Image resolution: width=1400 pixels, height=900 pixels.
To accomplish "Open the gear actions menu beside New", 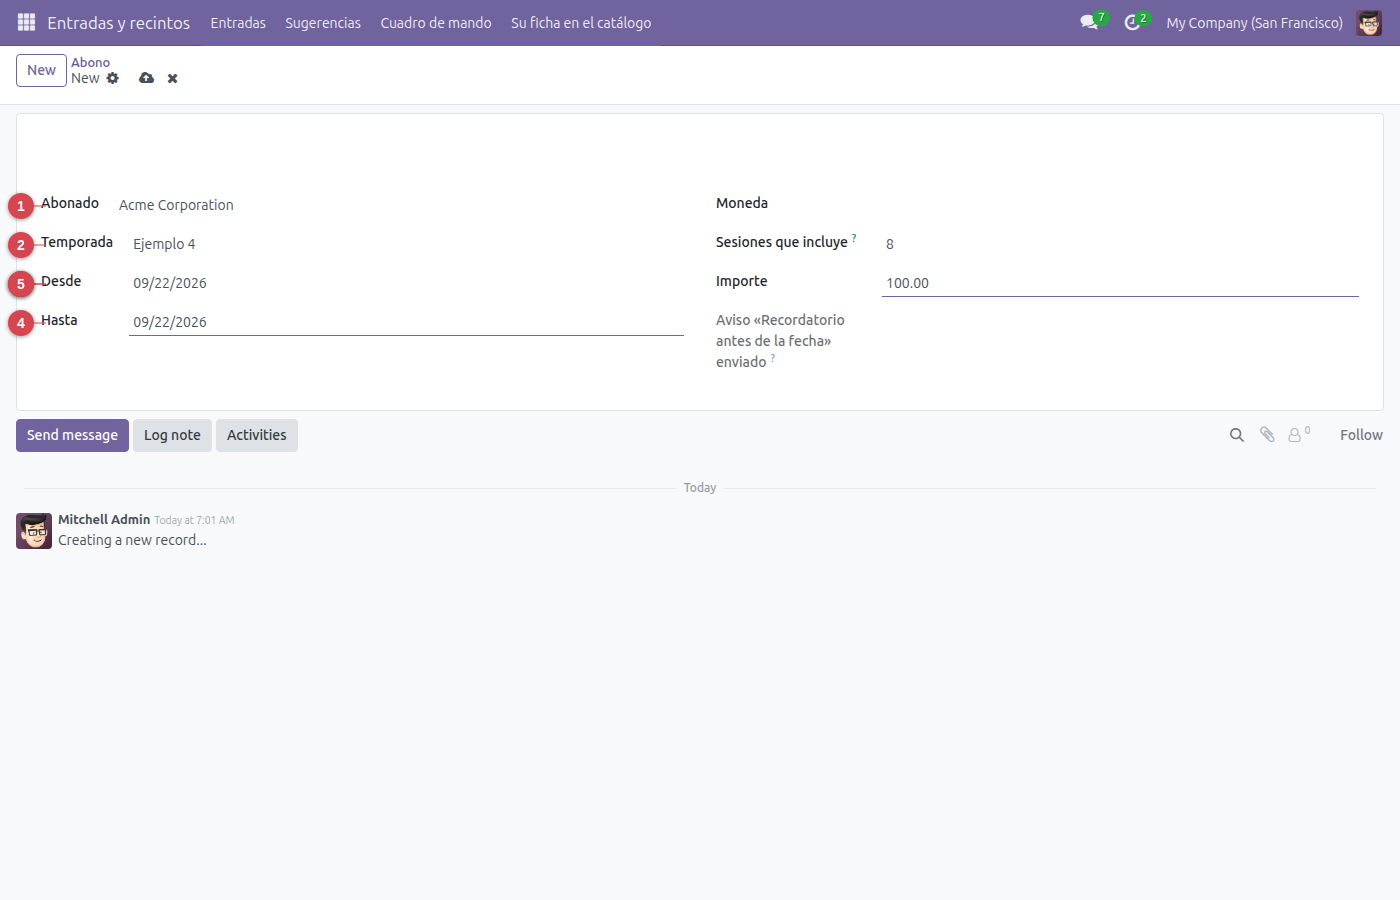I will click(113, 78).
